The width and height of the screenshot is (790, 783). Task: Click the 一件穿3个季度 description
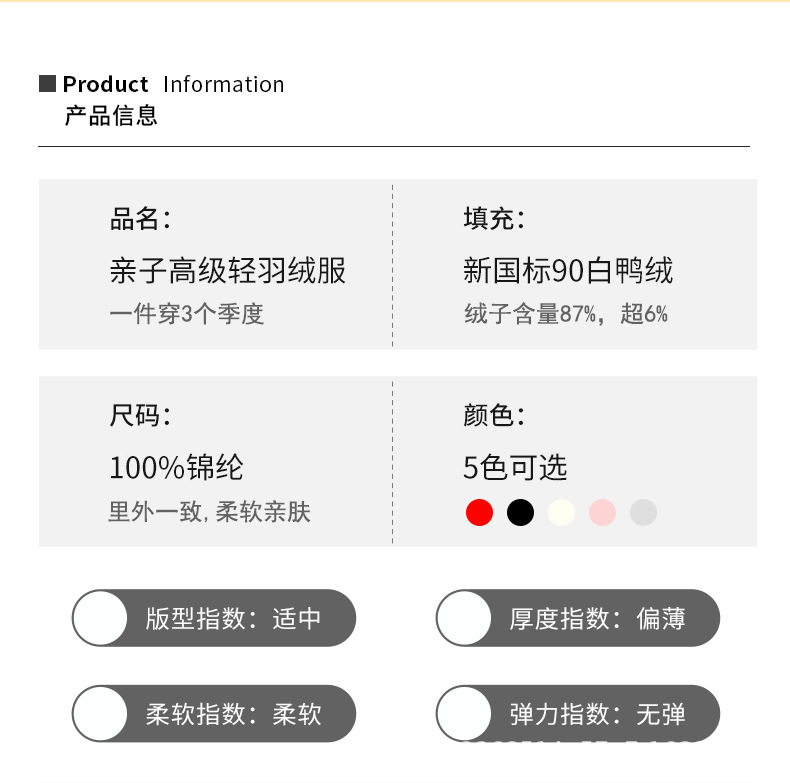186,314
